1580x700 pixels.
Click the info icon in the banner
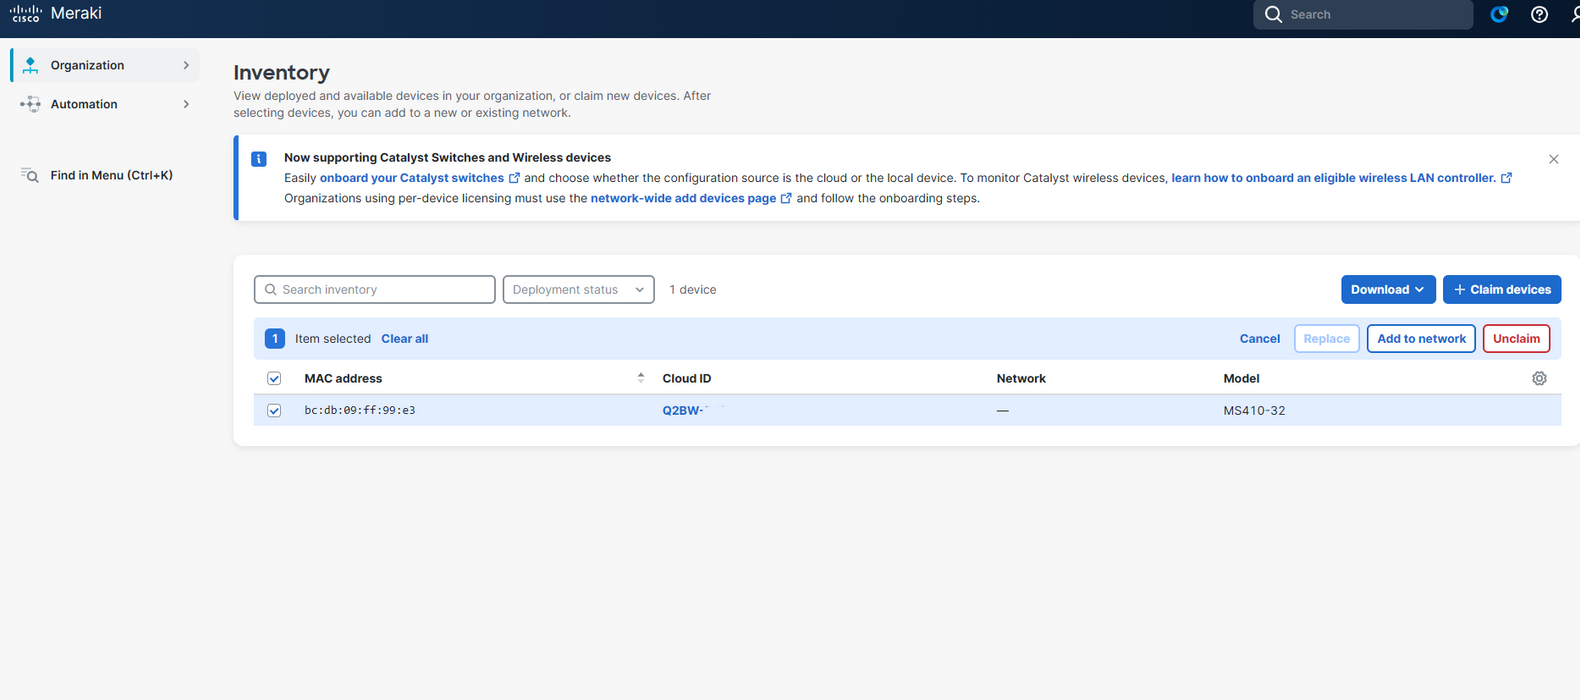[259, 159]
